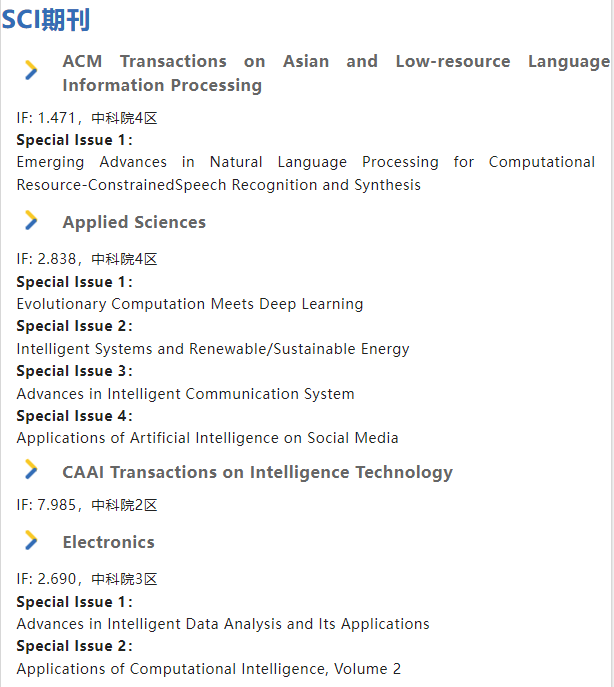Viewport: 614px width, 687px height.
Task: Click the SCI期刊 heading
Action: point(46,20)
